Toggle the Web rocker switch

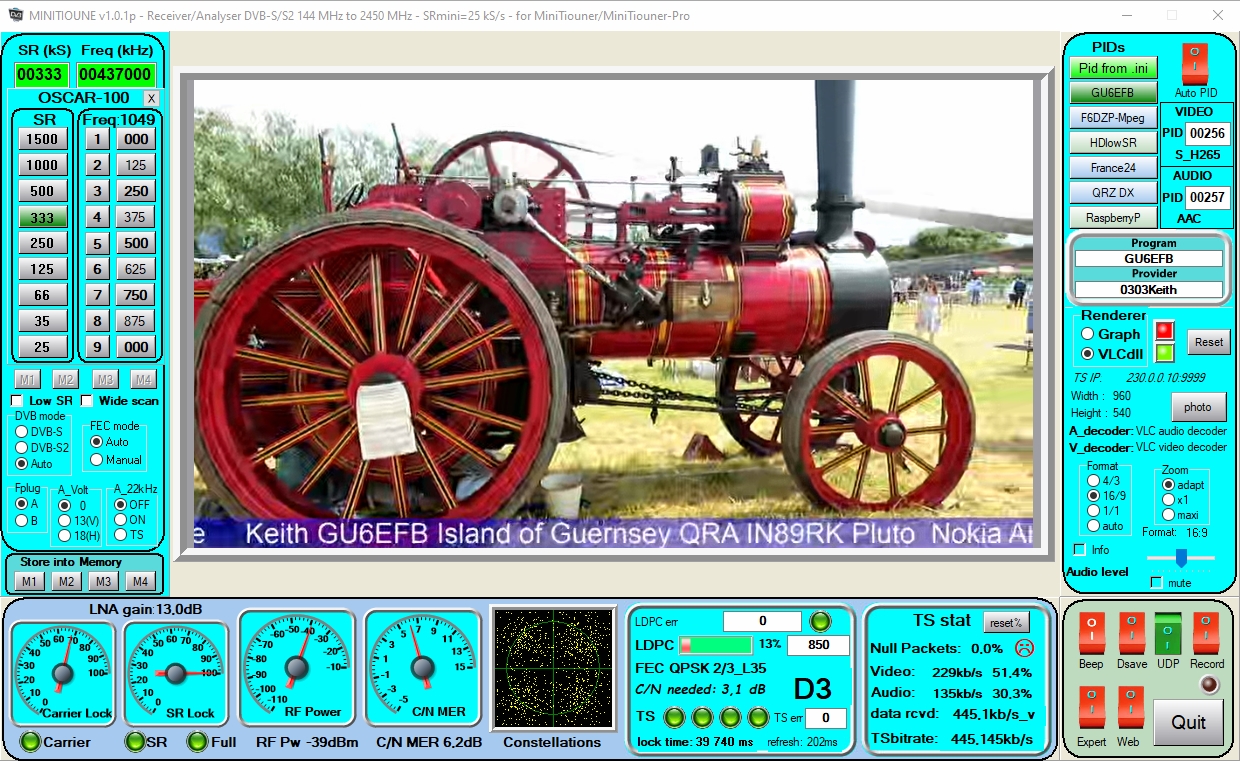pos(1130,709)
